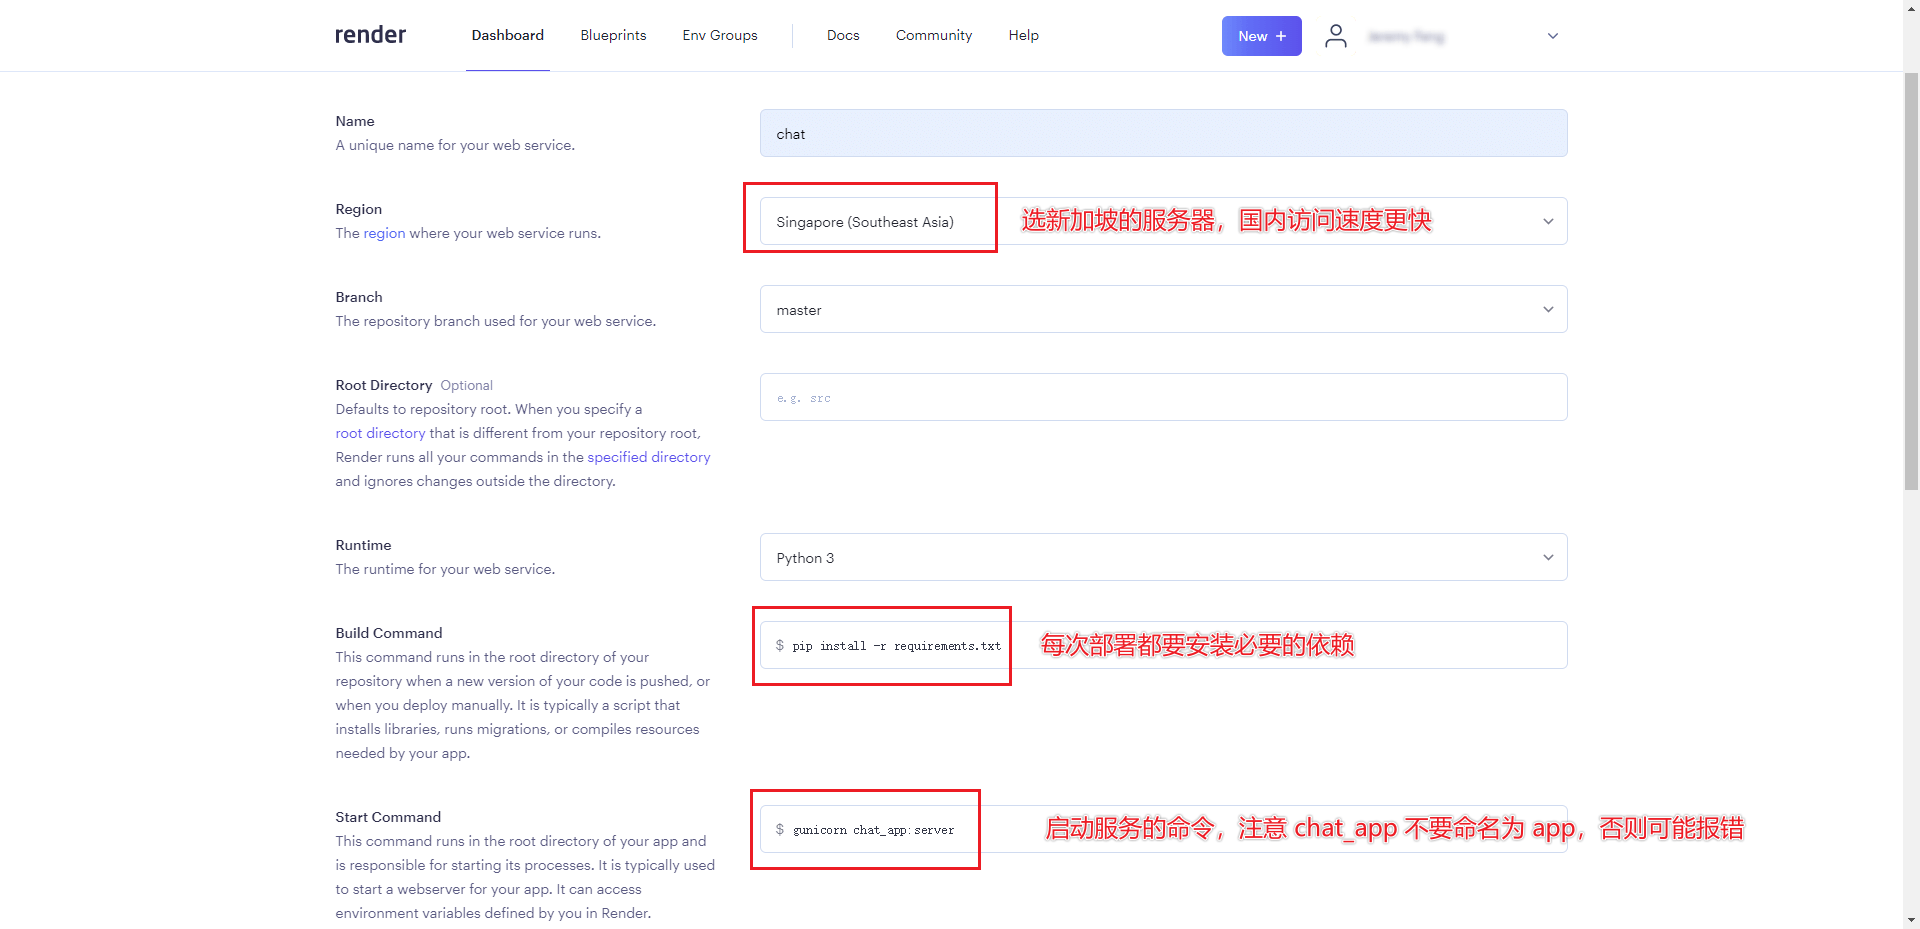Click the render logo
This screenshot has height=929, width=1920.
pyautogui.click(x=370, y=35)
